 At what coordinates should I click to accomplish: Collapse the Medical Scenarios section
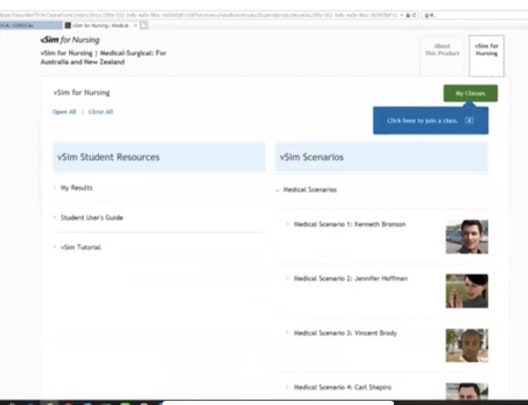pyautogui.click(x=310, y=190)
